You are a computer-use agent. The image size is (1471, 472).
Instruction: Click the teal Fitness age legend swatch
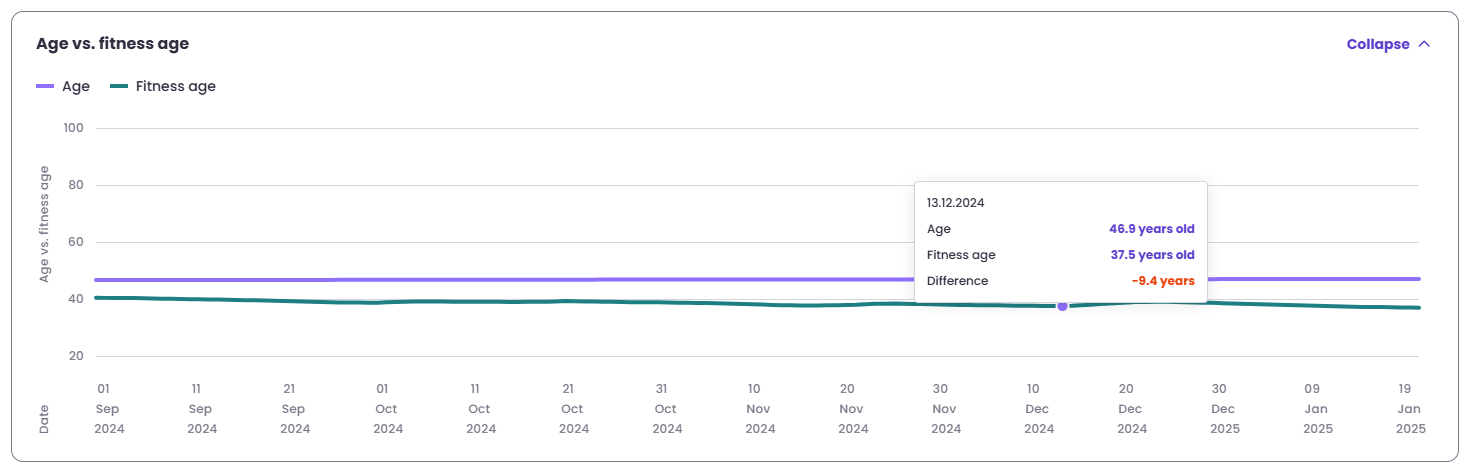tap(119, 86)
